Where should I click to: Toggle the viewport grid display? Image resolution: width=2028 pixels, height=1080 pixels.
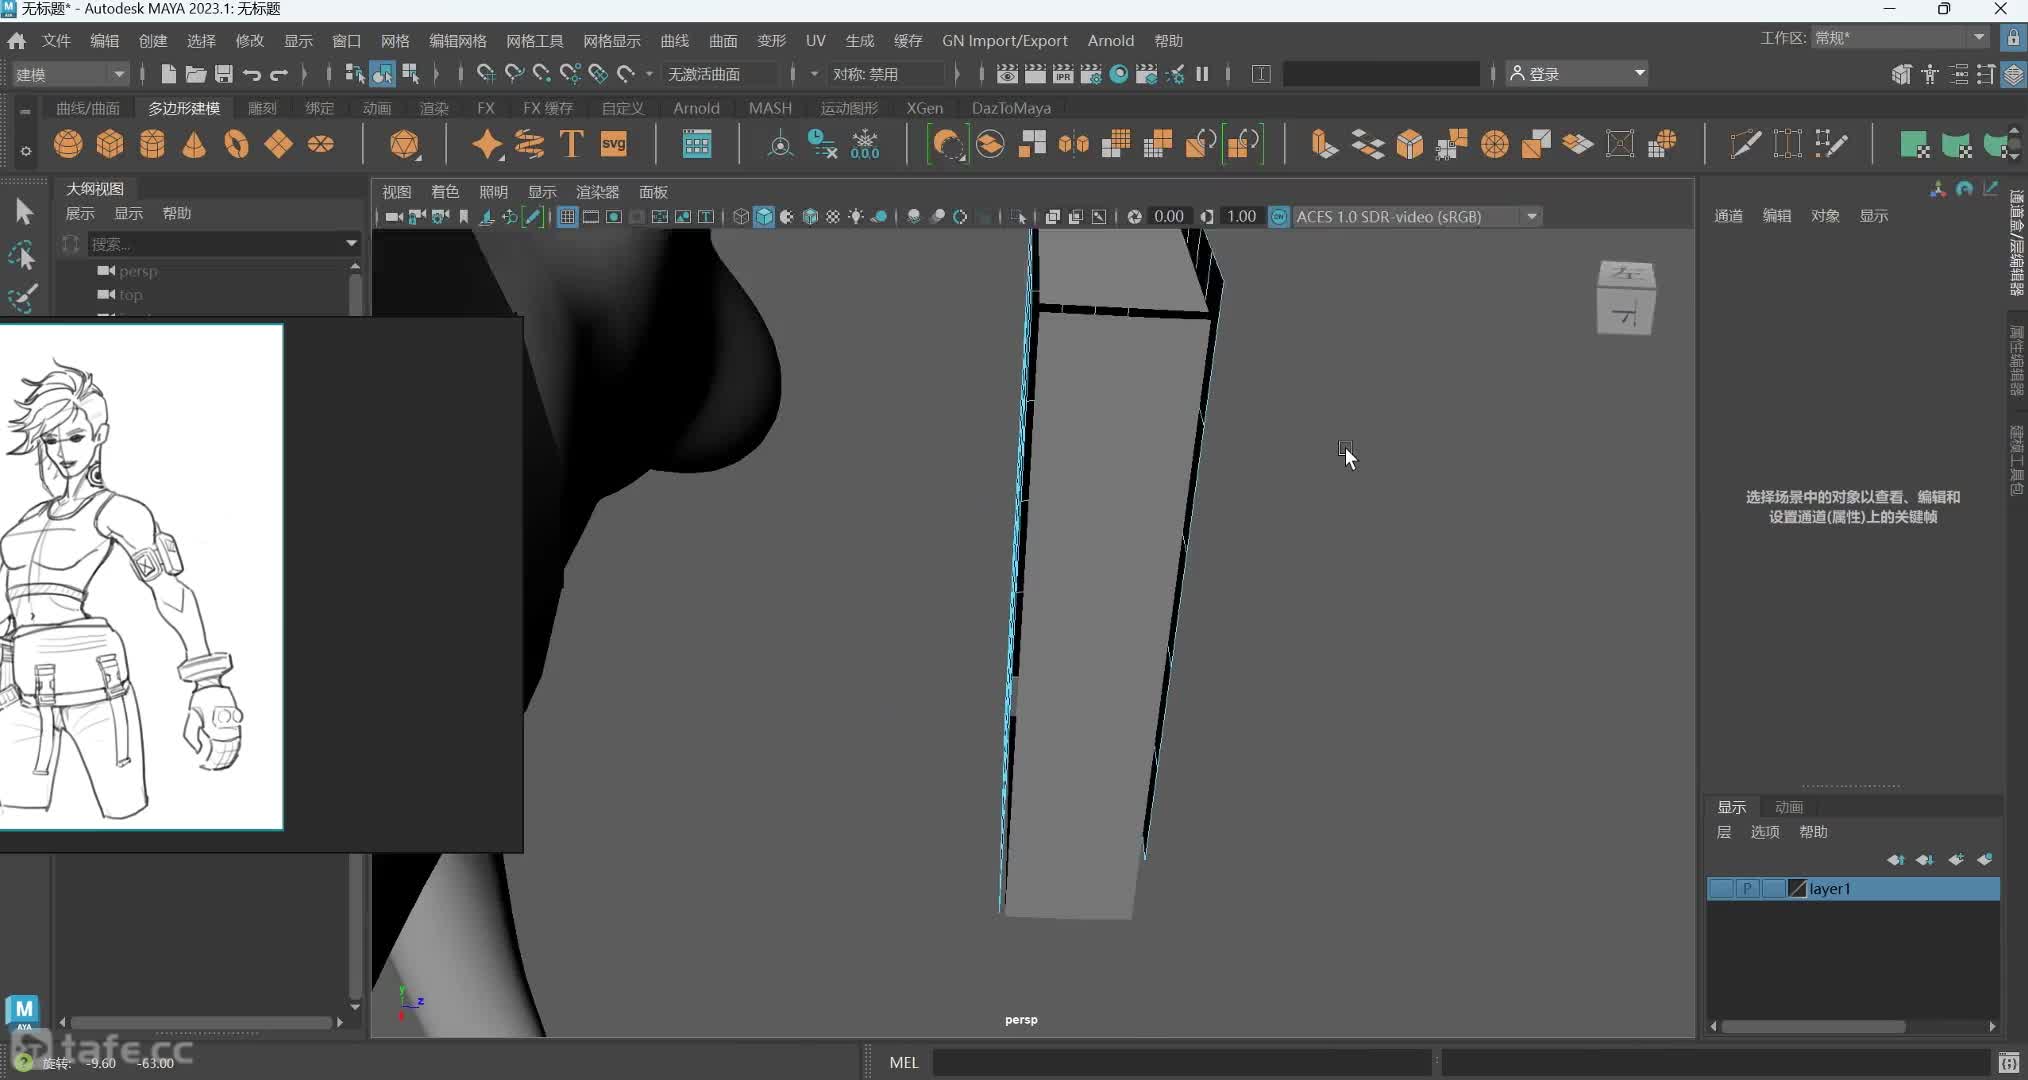coord(567,217)
